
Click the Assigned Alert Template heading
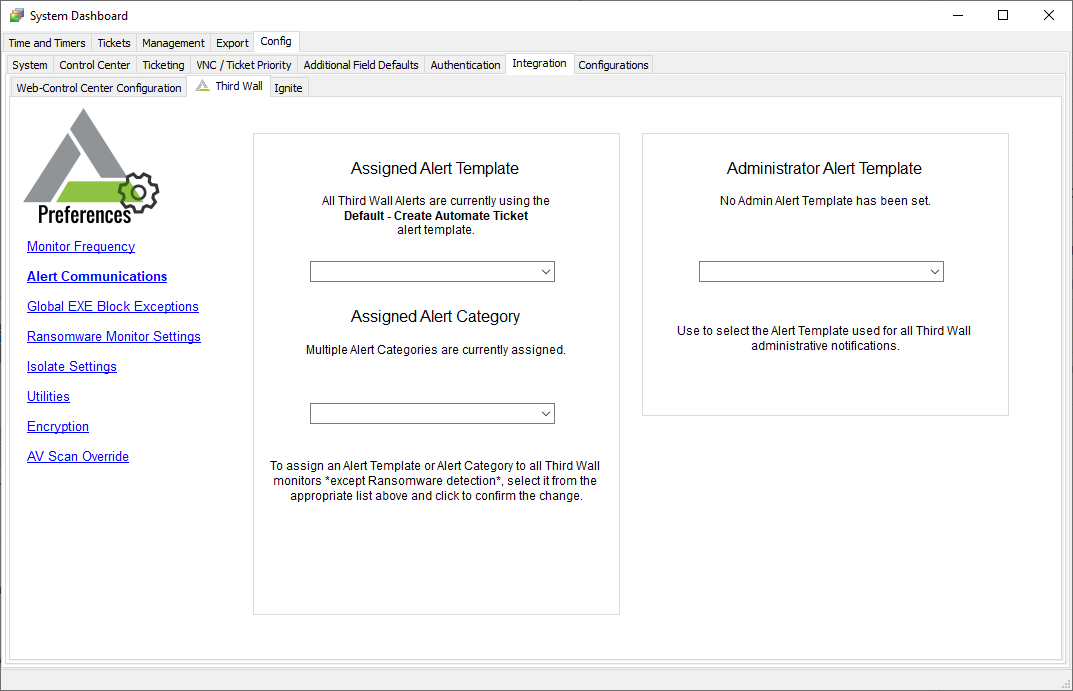435,168
